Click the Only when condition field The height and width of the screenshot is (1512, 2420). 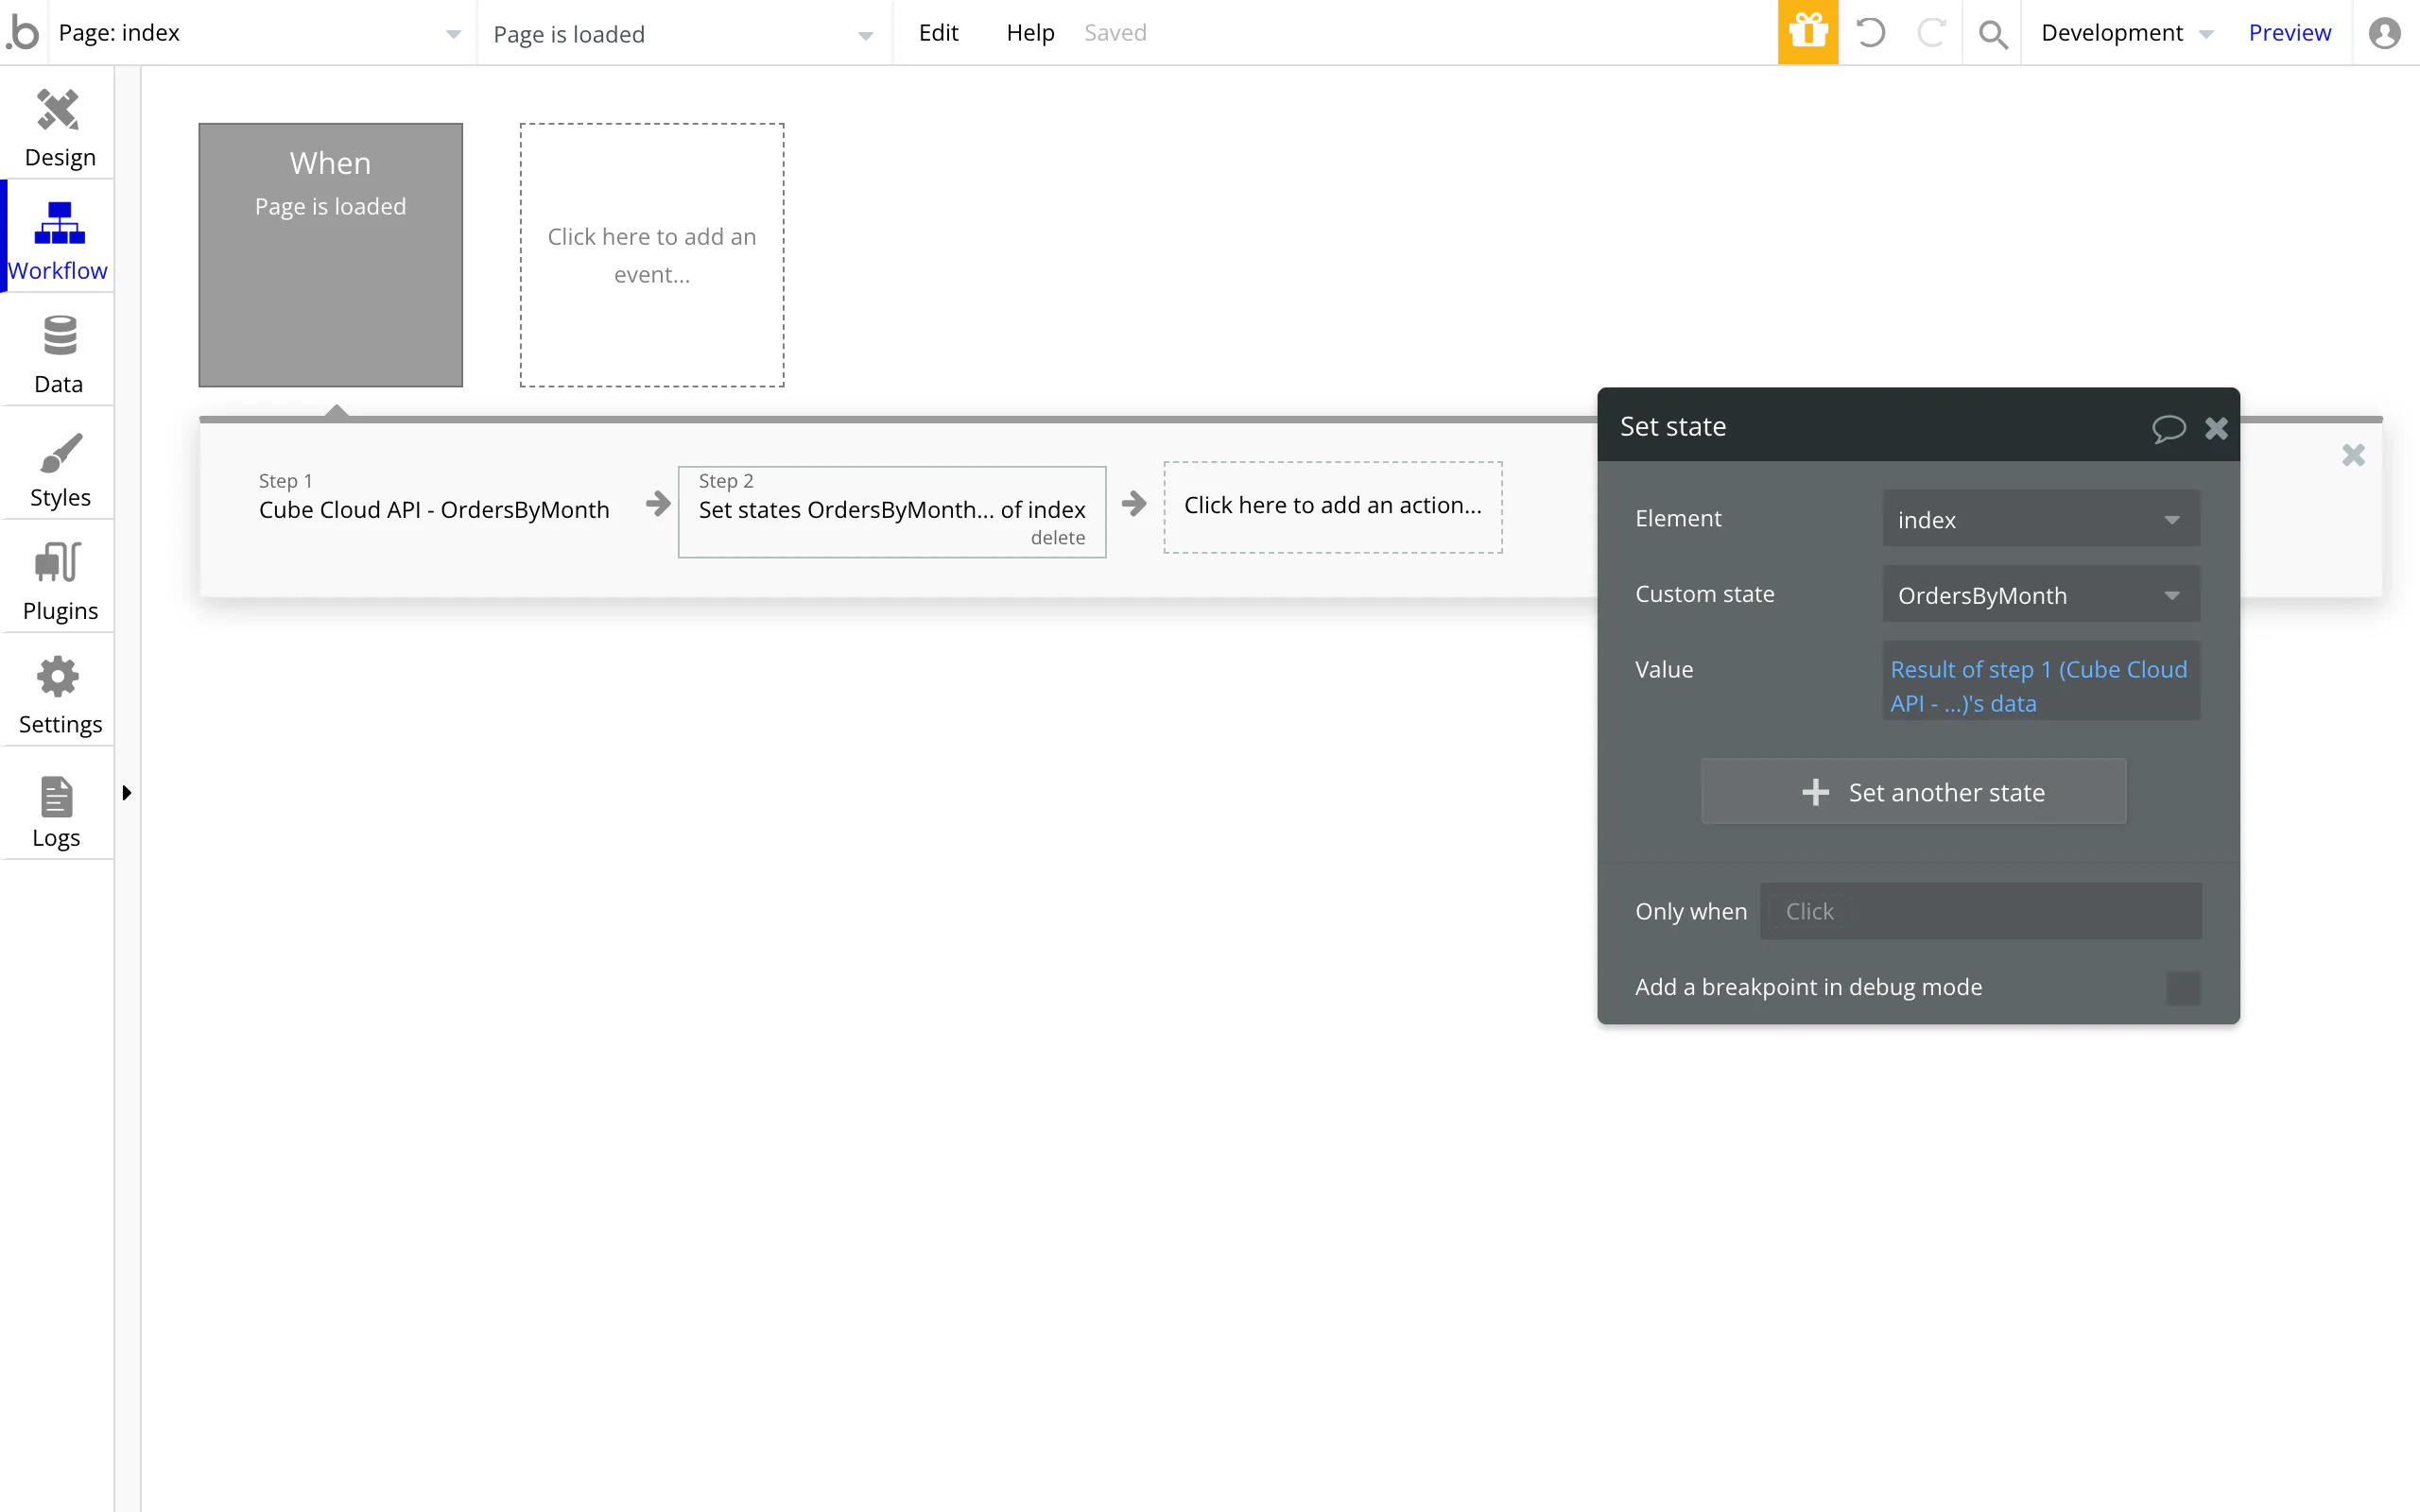1980,911
